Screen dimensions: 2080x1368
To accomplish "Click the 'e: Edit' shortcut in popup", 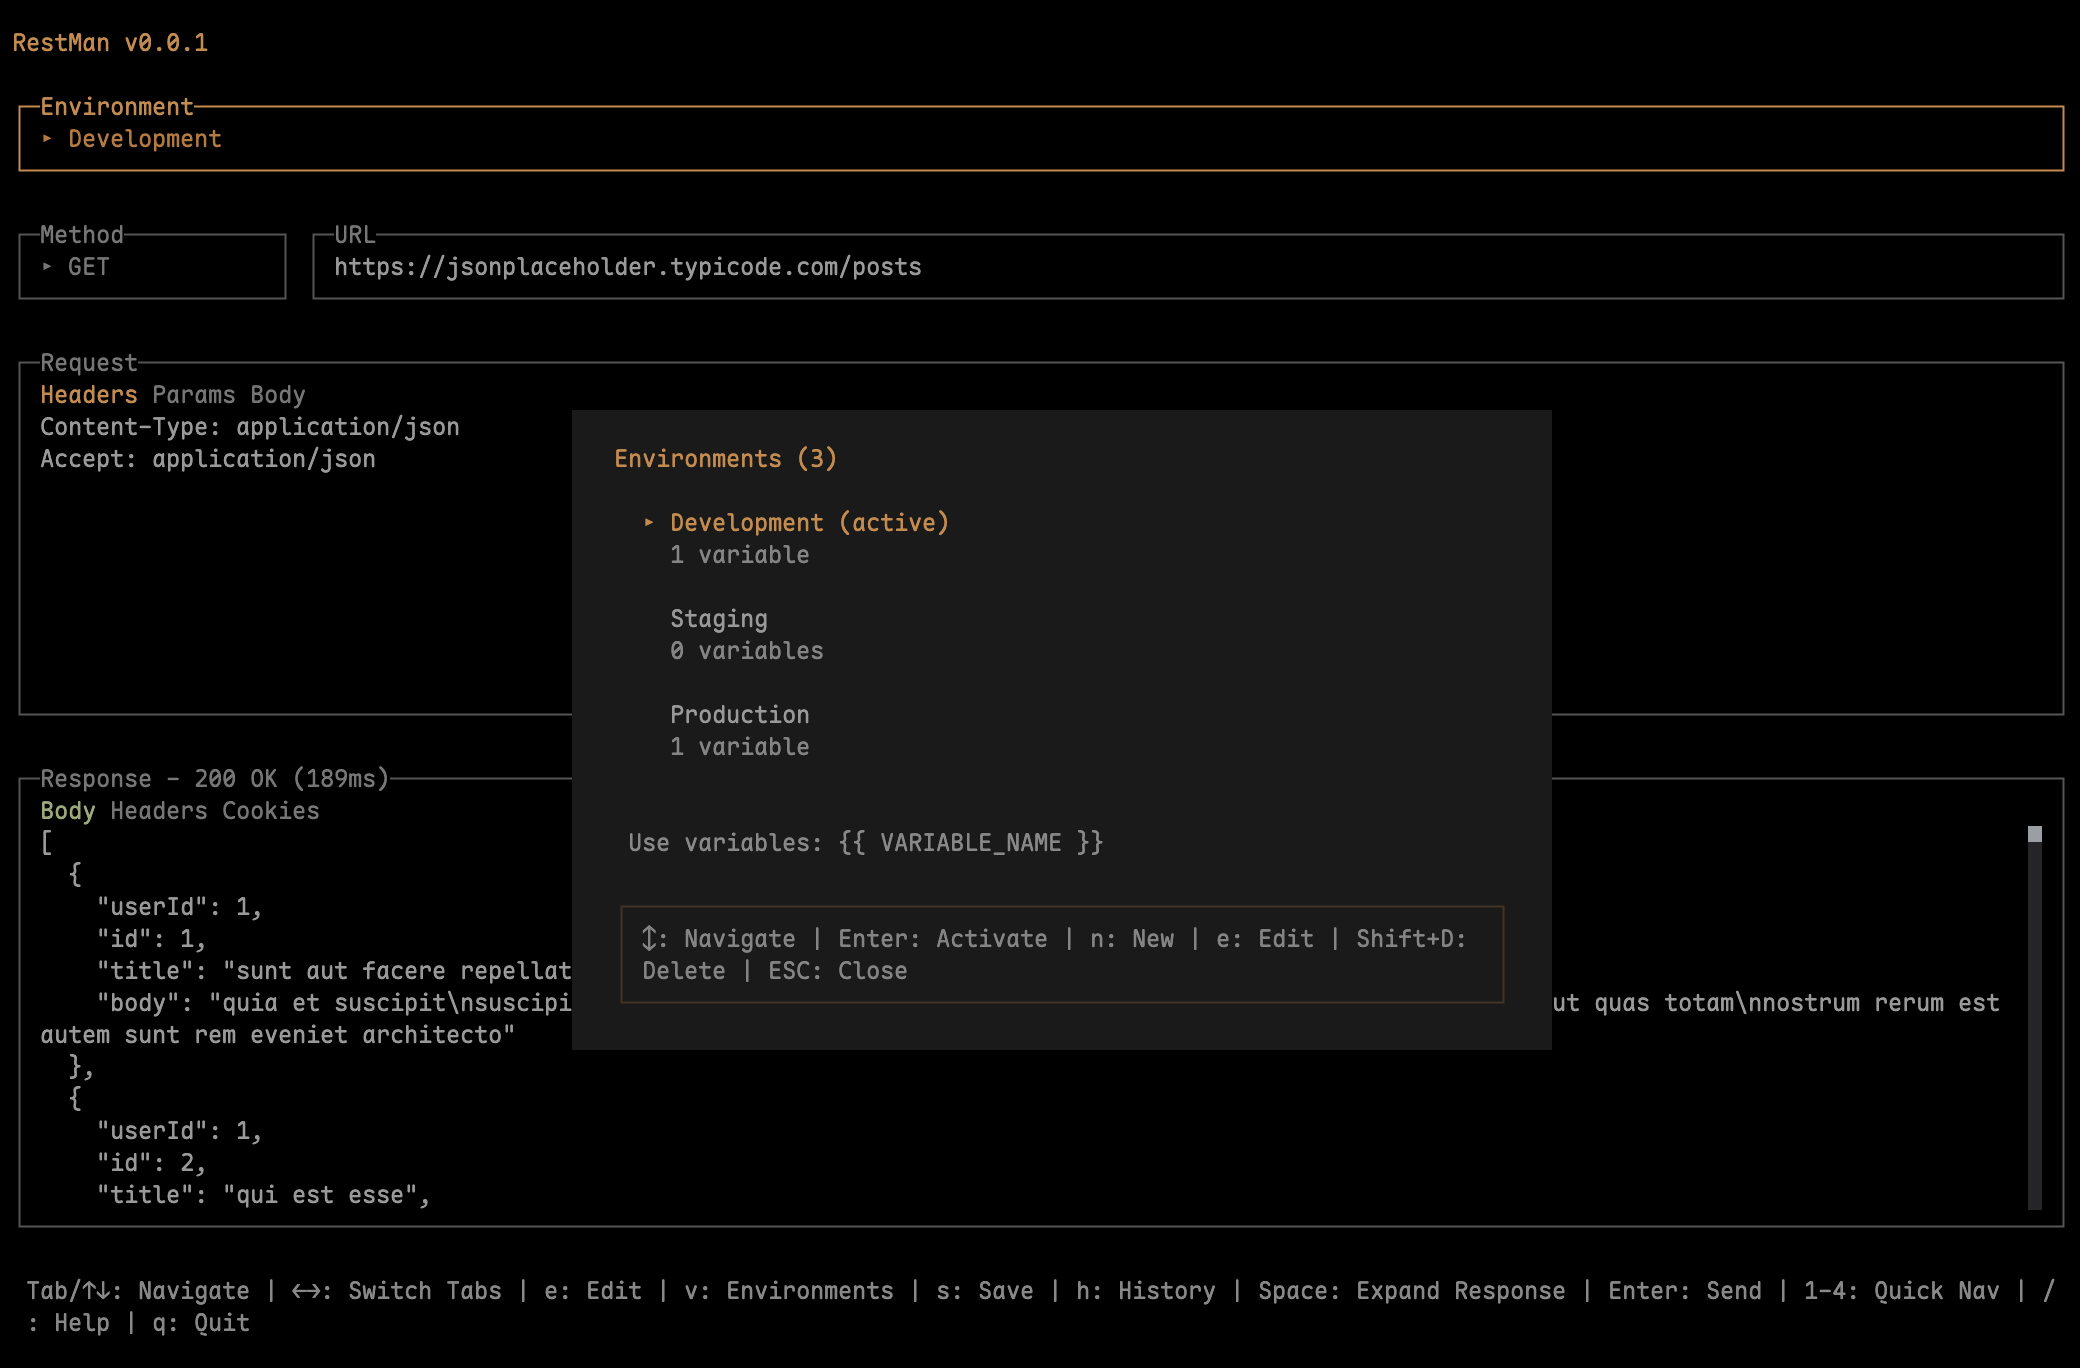I will pyautogui.click(x=1264, y=939).
